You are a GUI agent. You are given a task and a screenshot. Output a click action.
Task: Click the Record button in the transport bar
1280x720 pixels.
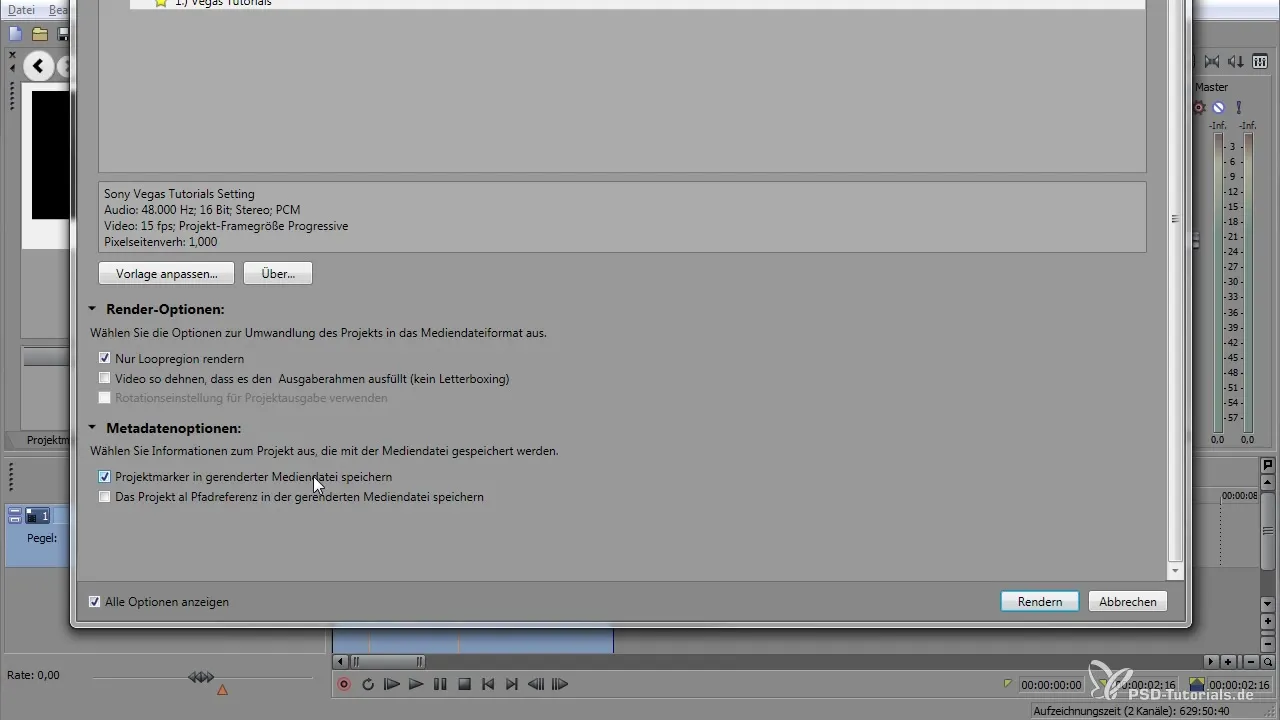click(344, 684)
